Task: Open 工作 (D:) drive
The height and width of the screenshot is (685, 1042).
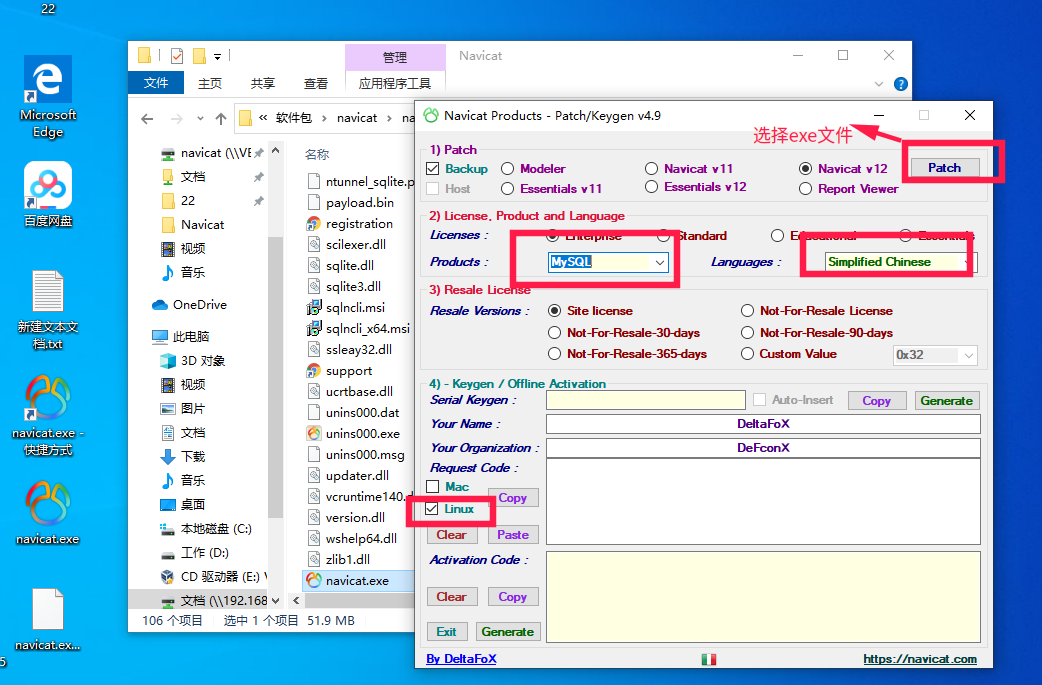Action: (205, 552)
